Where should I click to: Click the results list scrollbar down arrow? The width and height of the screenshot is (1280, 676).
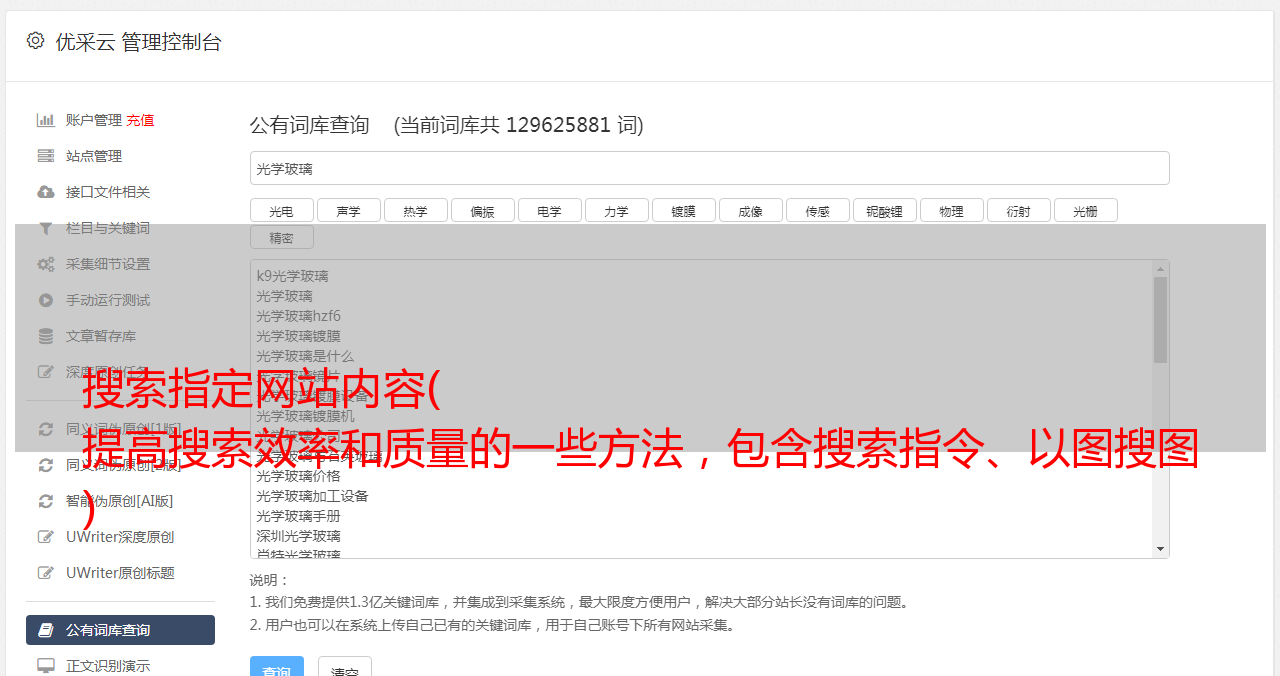1160,549
